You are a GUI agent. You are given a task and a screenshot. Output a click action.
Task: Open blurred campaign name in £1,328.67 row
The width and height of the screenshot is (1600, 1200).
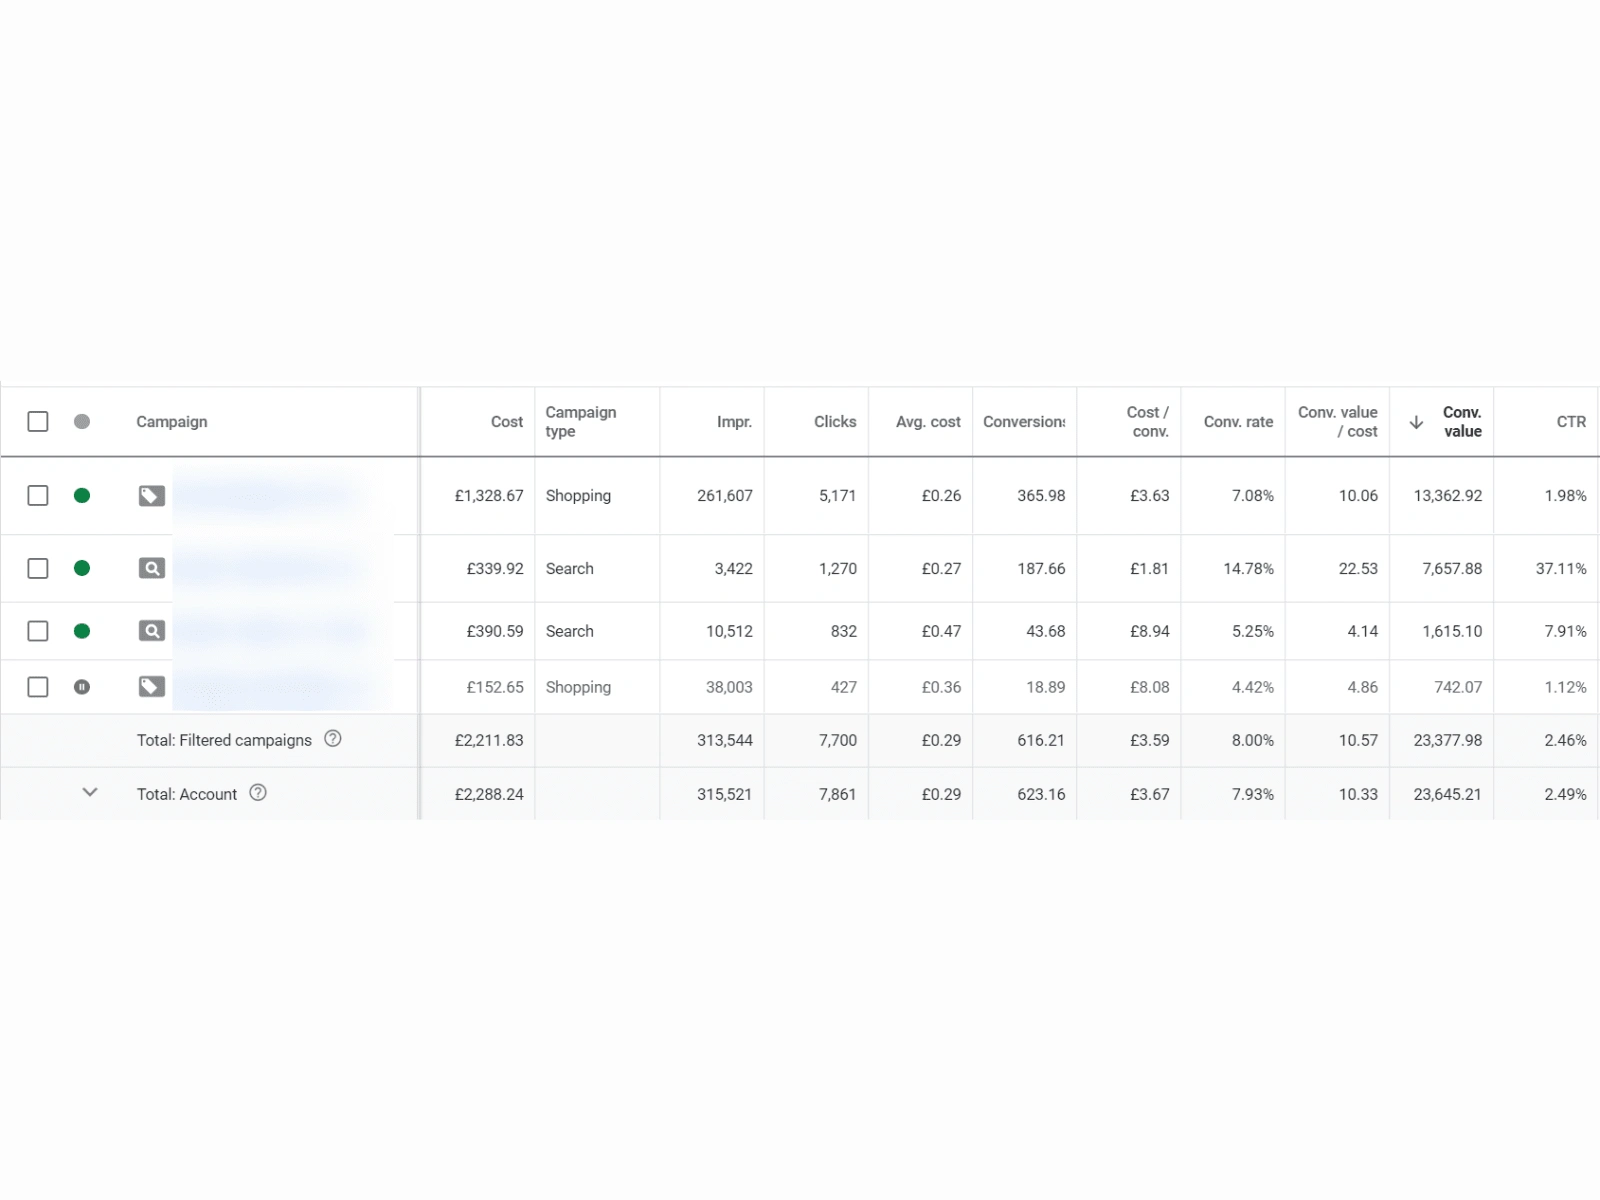click(268, 495)
